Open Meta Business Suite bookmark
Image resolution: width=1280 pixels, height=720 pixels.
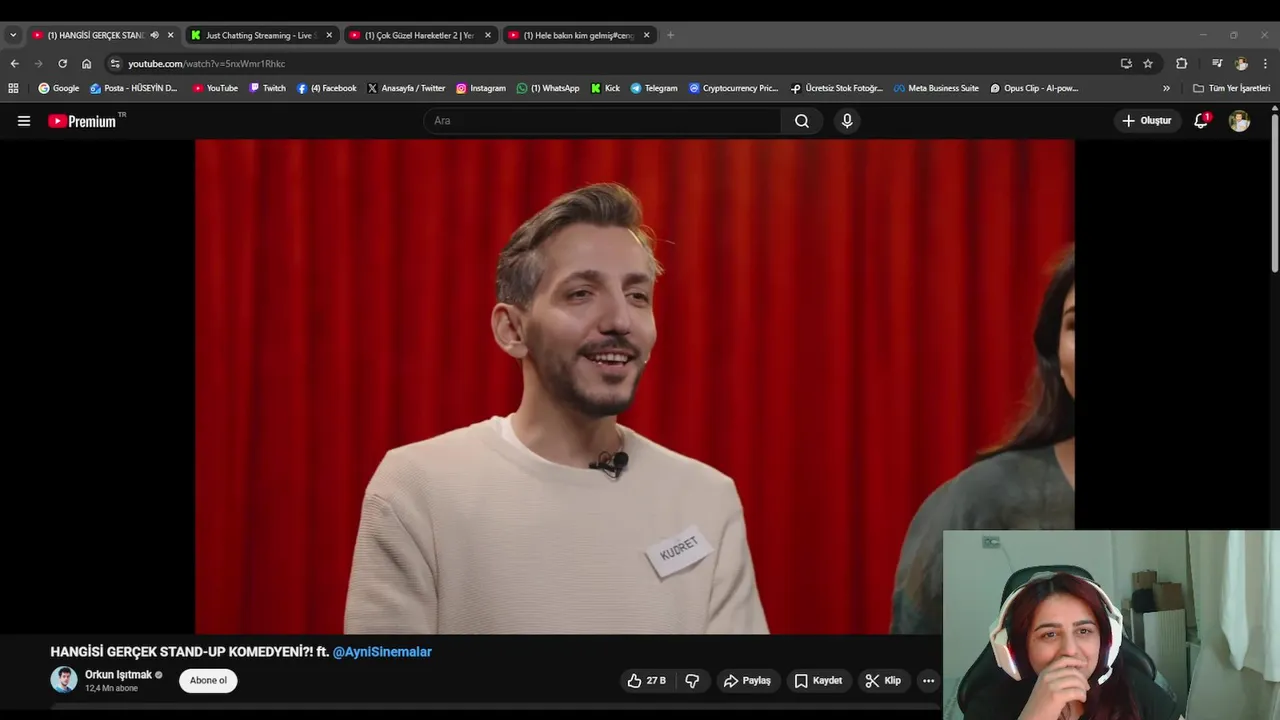pyautogui.click(x=936, y=88)
